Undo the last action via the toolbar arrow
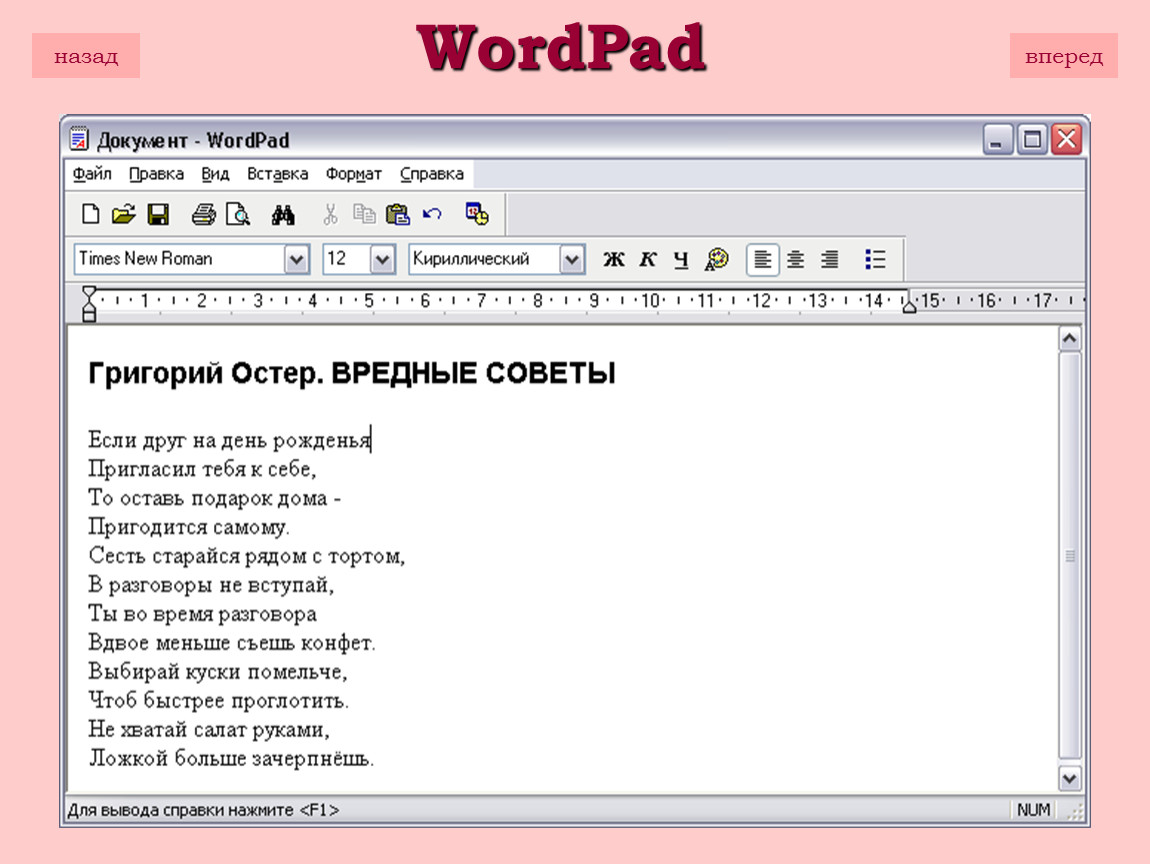The width and height of the screenshot is (1150, 864). pos(432,214)
